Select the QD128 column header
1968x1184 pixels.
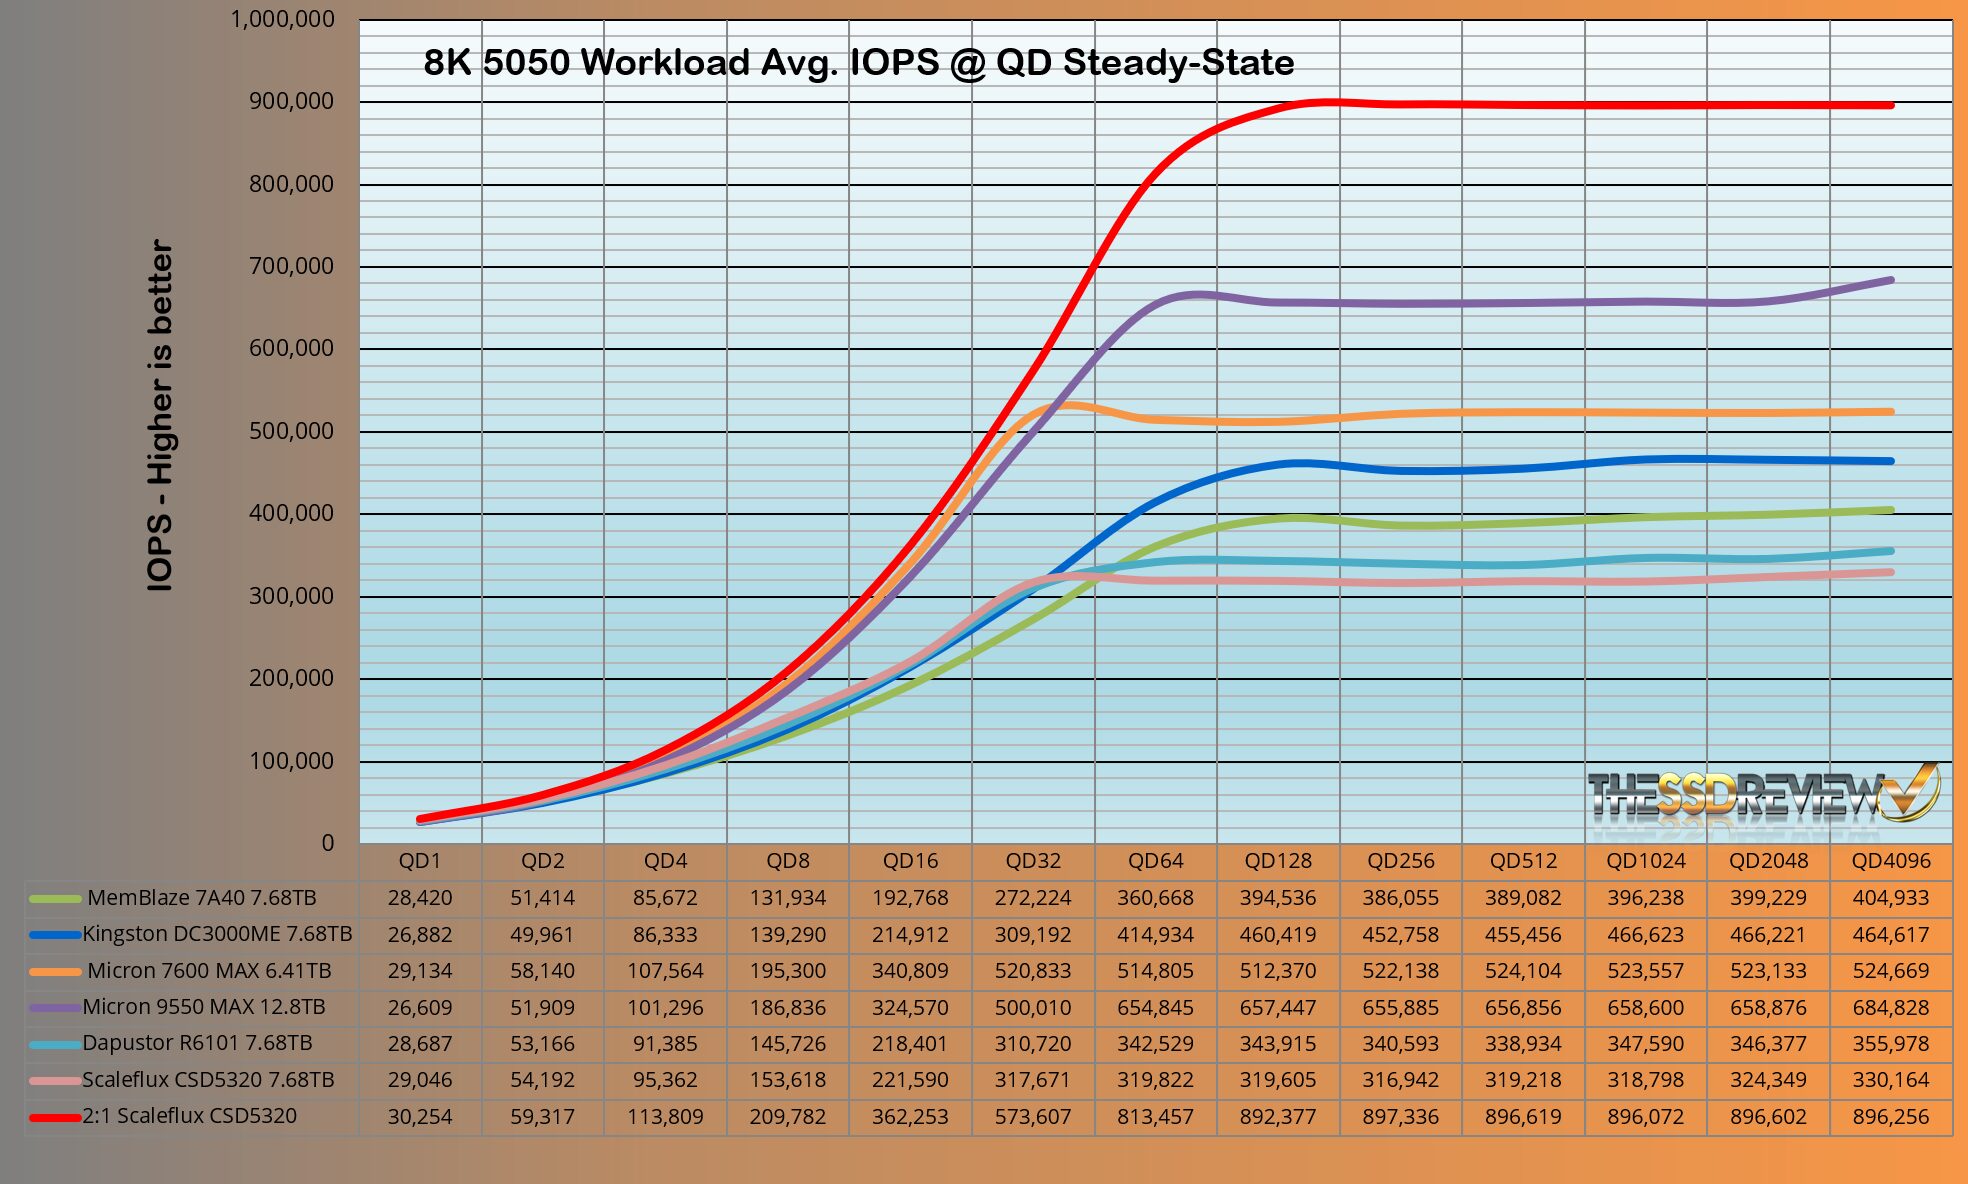click(1277, 861)
